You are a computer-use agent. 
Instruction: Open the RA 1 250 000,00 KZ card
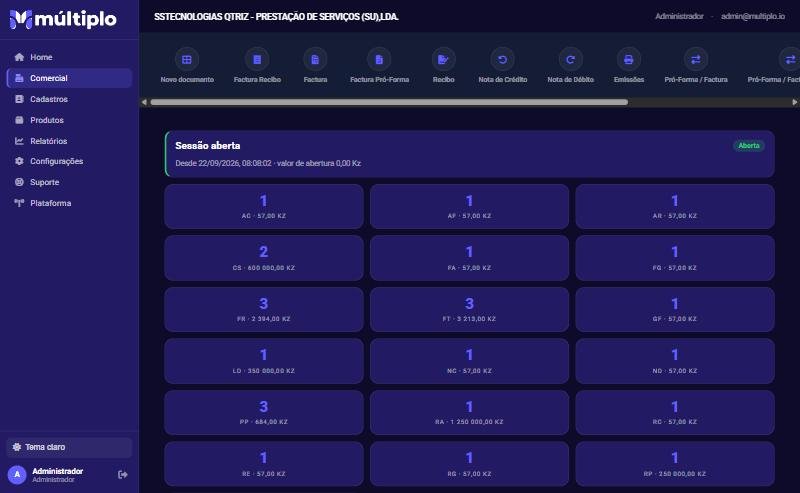click(x=469, y=413)
